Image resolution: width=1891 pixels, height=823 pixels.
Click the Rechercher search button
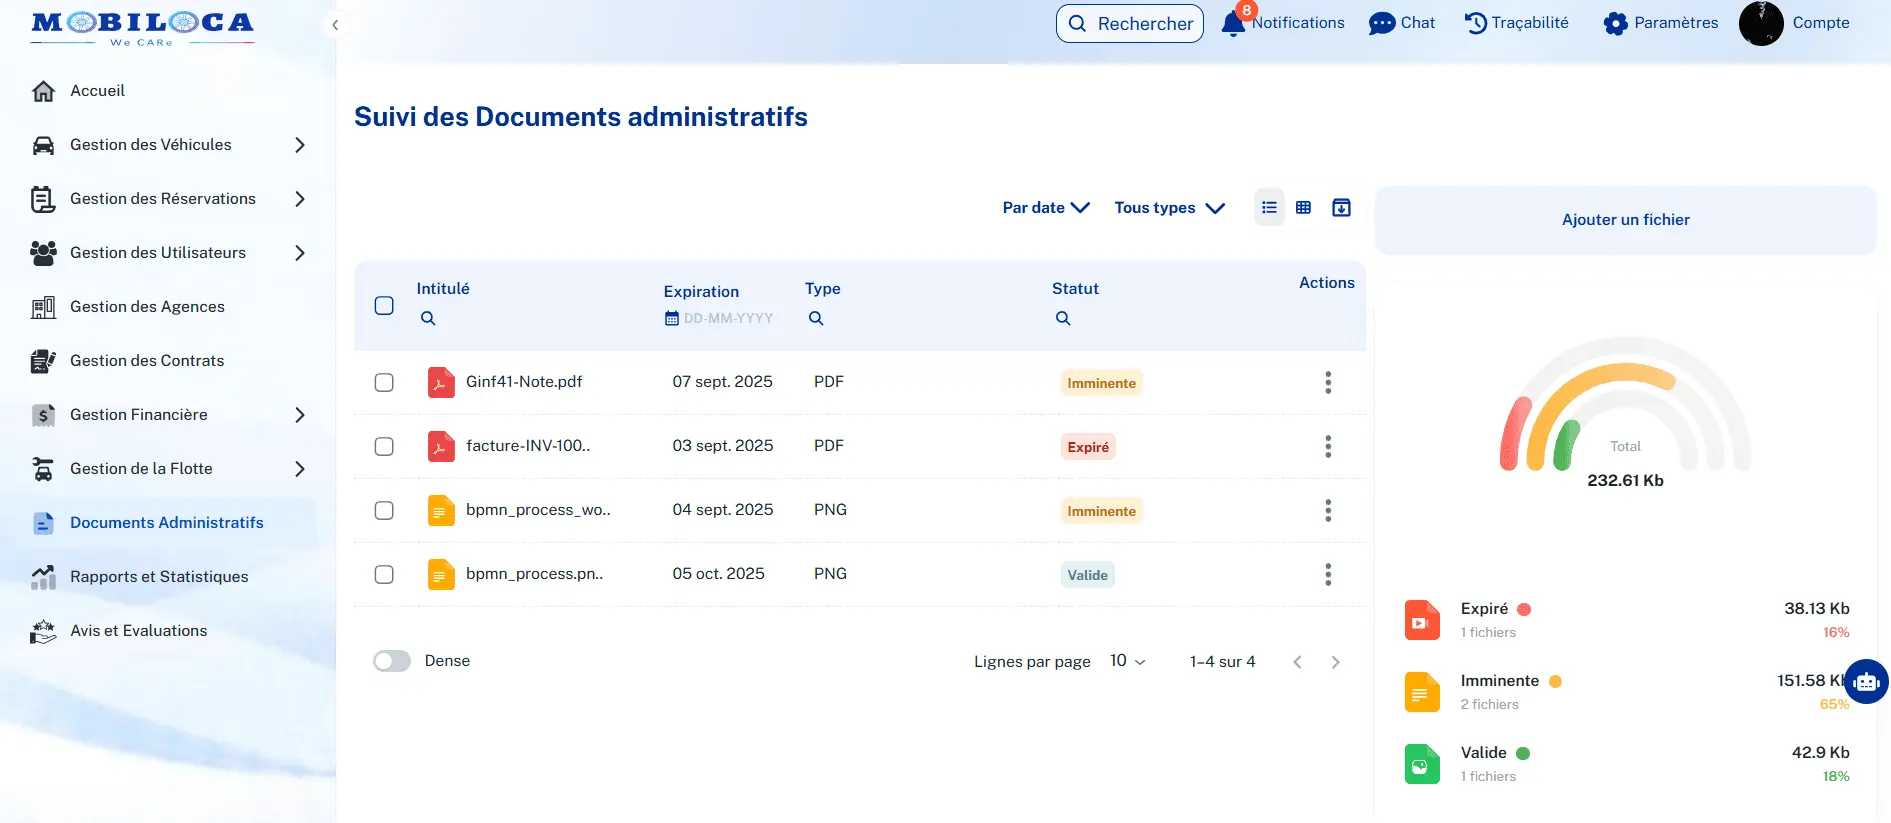pyautogui.click(x=1129, y=24)
